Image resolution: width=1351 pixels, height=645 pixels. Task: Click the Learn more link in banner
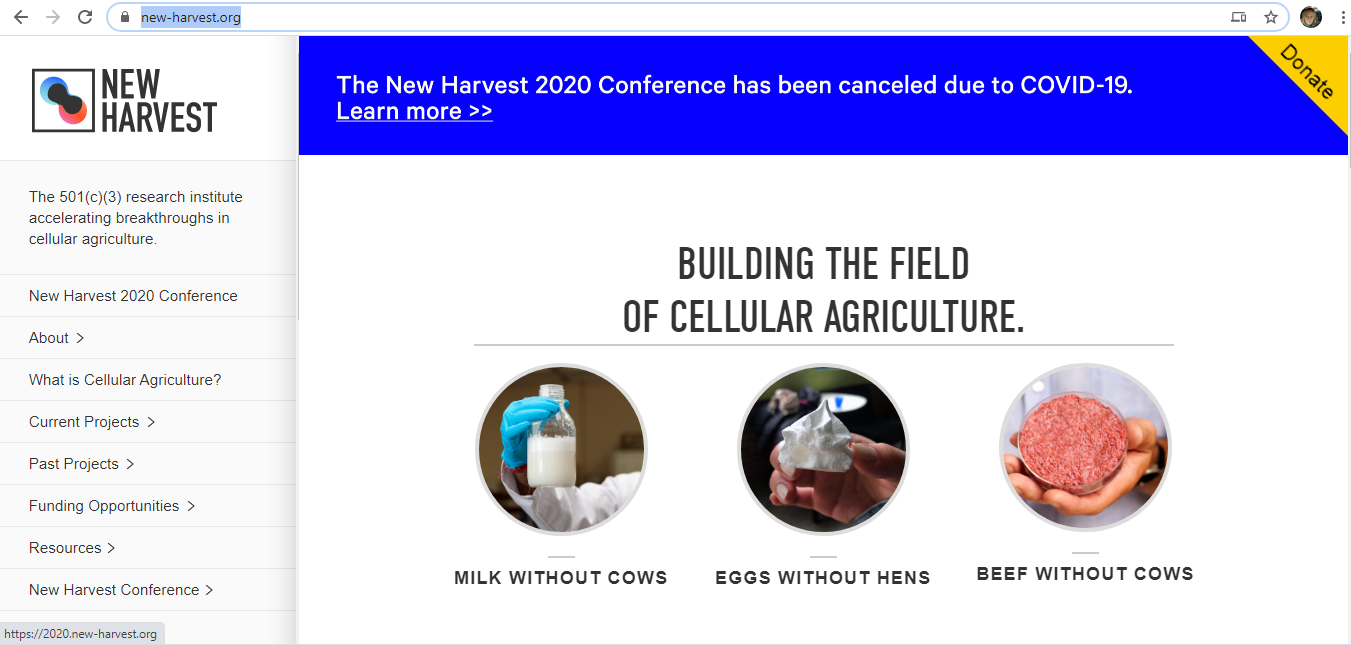point(414,111)
